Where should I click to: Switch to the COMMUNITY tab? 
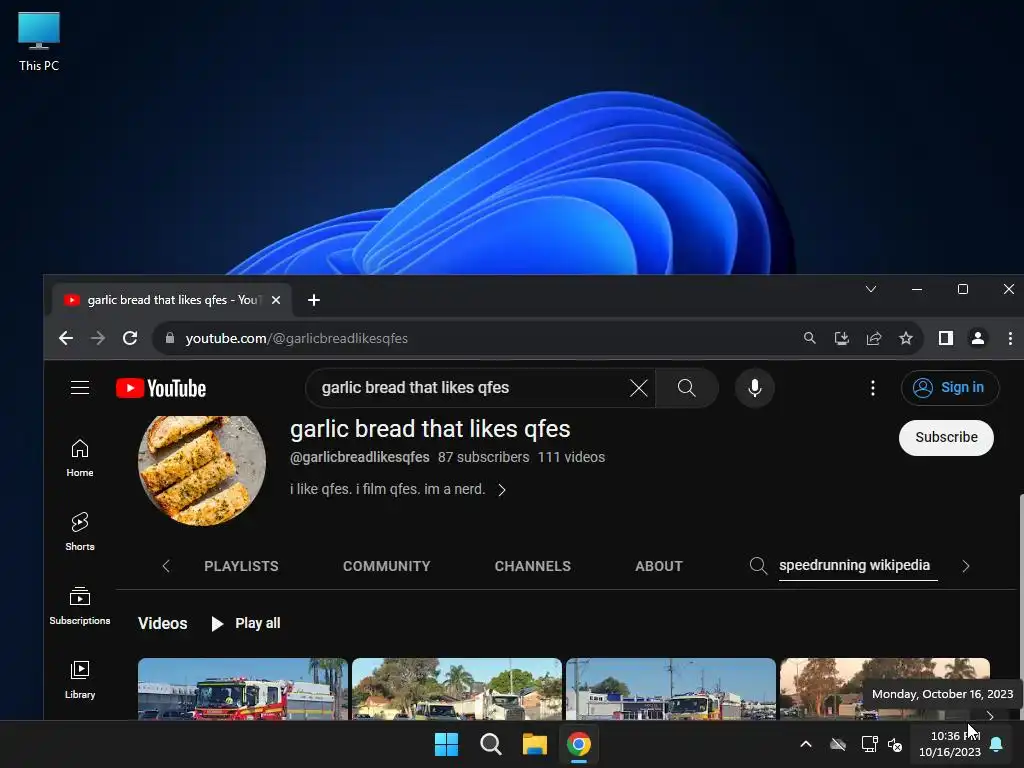387,566
